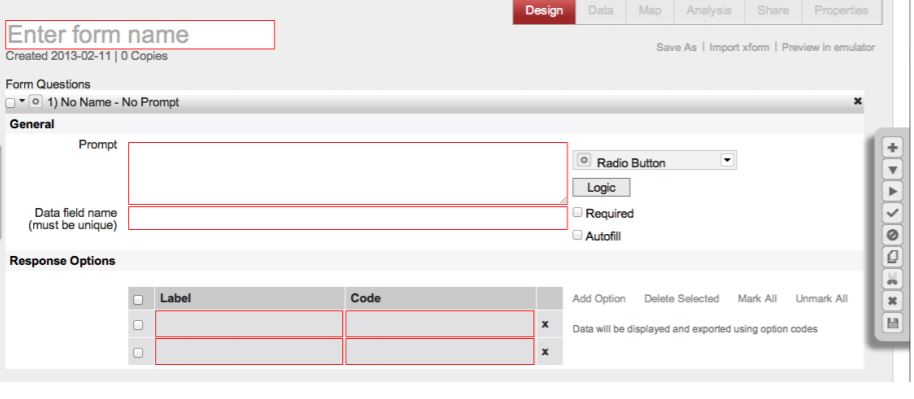Expand the question 1 header arrow menu

click(22, 100)
